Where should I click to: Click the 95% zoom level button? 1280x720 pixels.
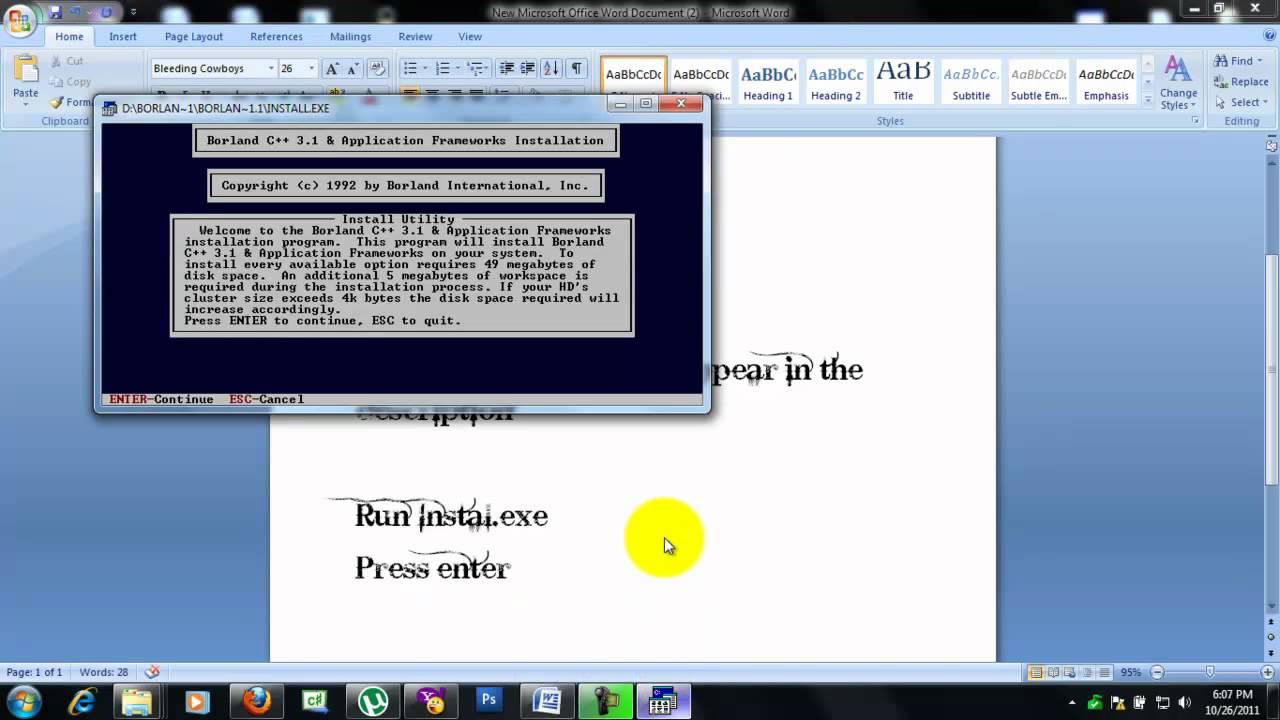click(1131, 672)
